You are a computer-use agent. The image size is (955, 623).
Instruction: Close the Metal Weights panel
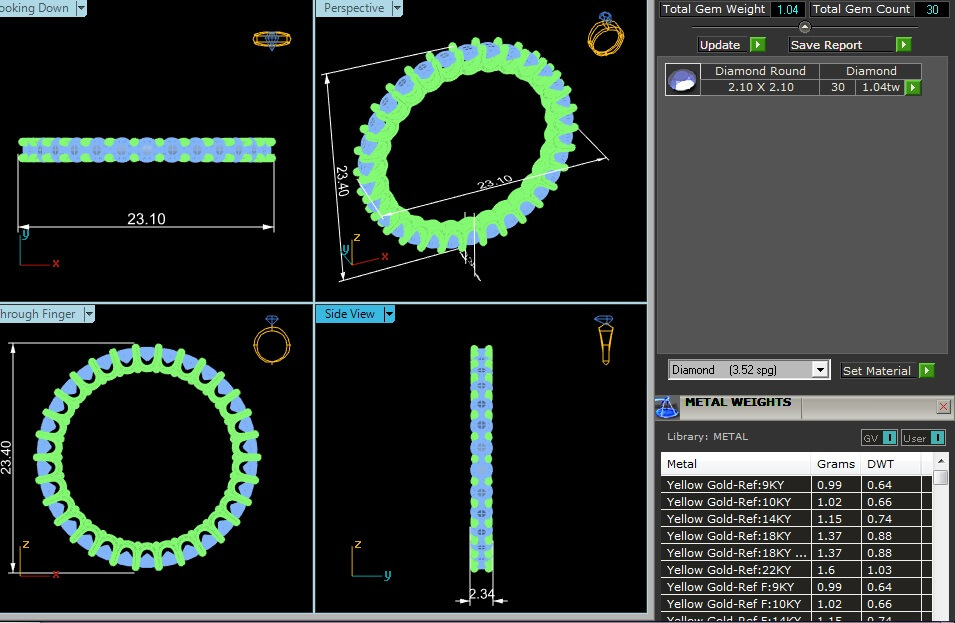[x=943, y=406]
